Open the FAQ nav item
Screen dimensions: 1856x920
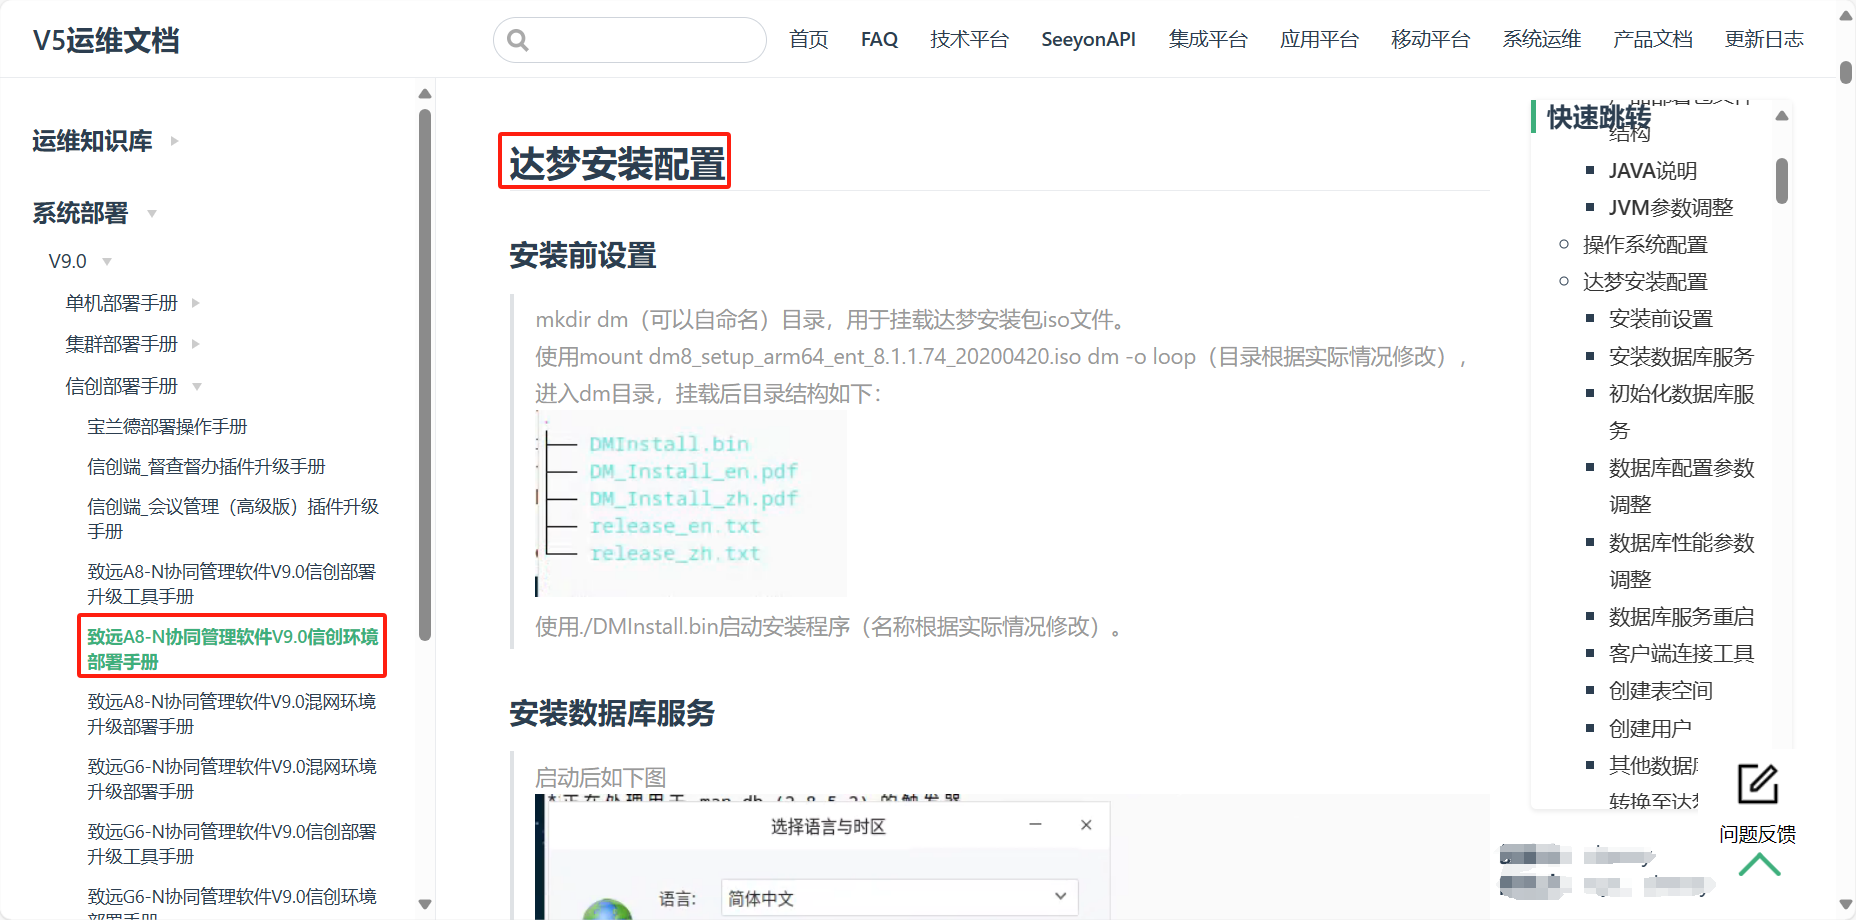(x=879, y=40)
